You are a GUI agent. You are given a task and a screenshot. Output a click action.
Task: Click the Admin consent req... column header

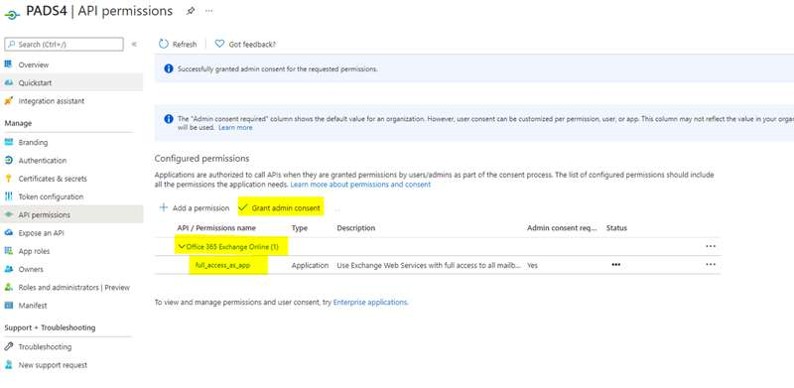(562, 228)
